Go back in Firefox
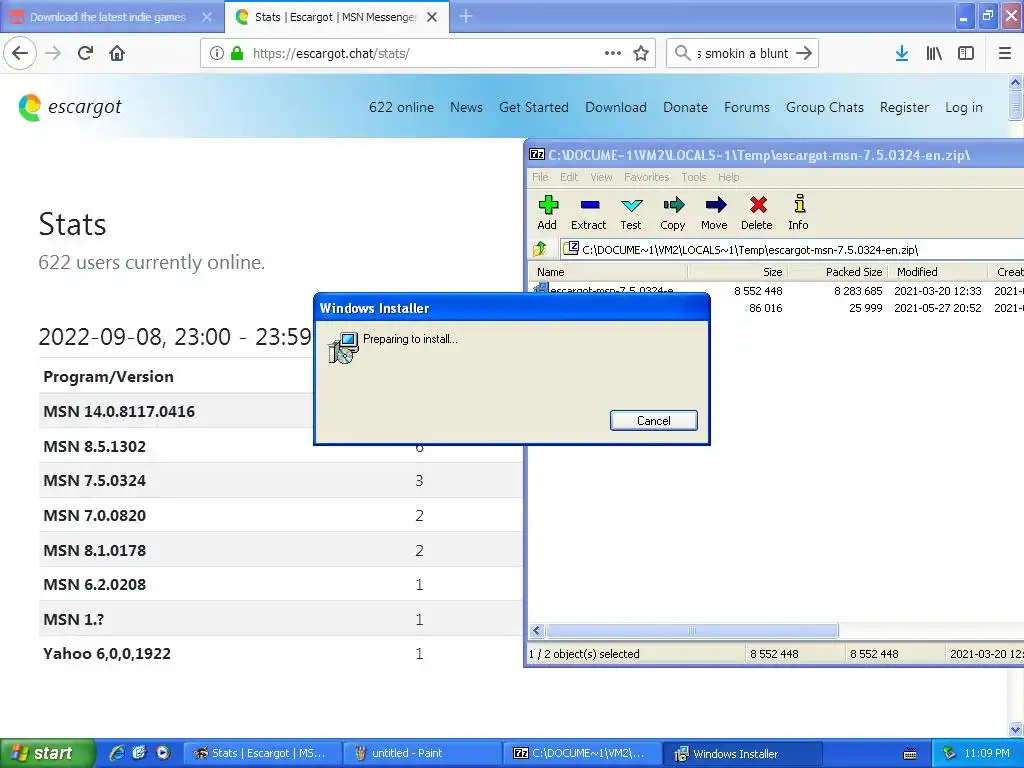The height and width of the screenshot is (768, 1024). pos(20,53)
